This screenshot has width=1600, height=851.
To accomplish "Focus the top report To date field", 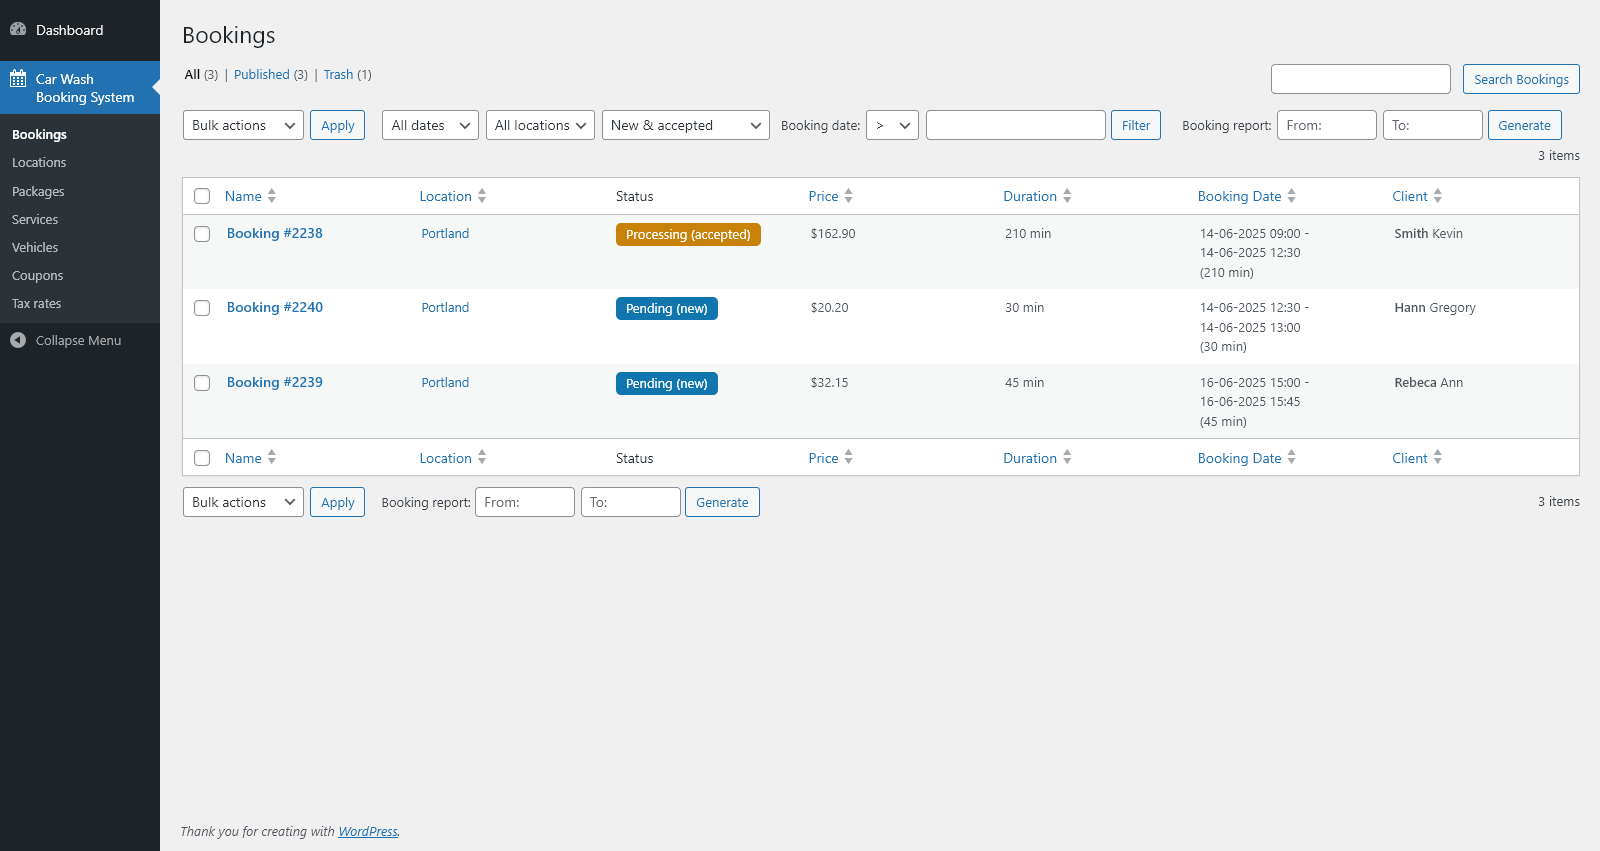I will coord(1433,125).
